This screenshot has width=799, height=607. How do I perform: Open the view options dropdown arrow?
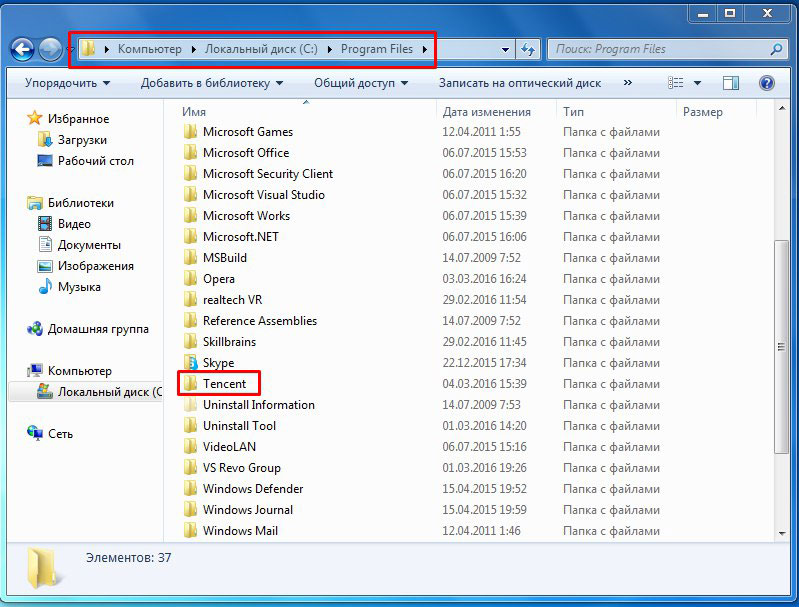[697, 83]
